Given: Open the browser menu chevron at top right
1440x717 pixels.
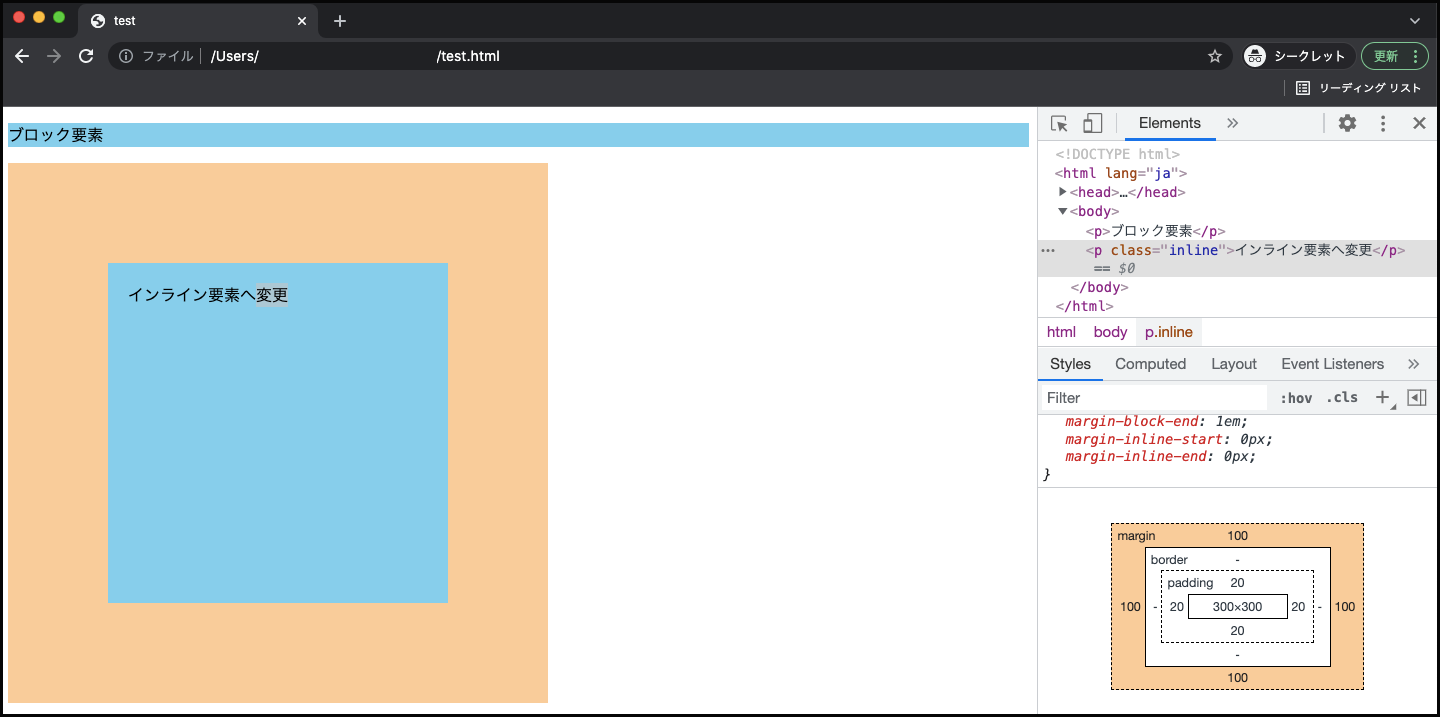Looking at the screenshot, I should tap(1415, 20).
